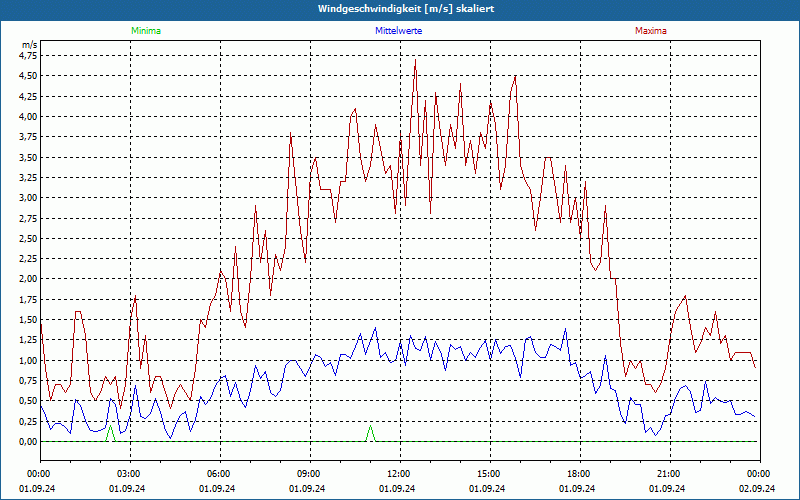Select the blue Mittelwerte legend label

click(x=398, y=31)
